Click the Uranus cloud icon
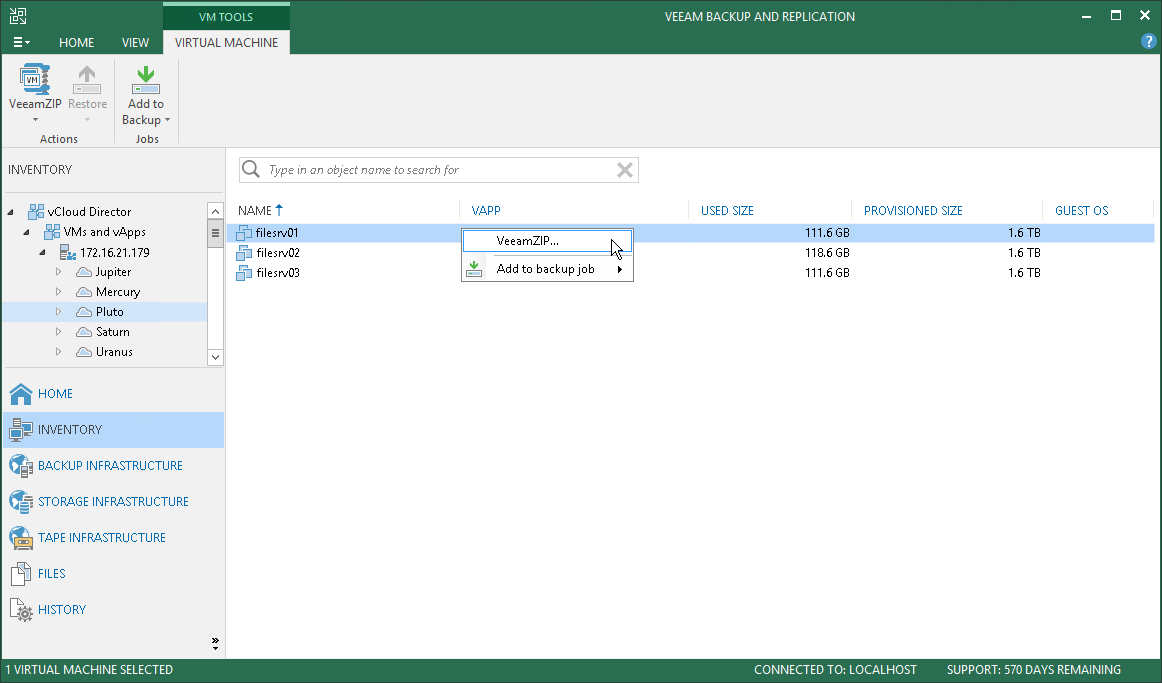 click(84, 352)
